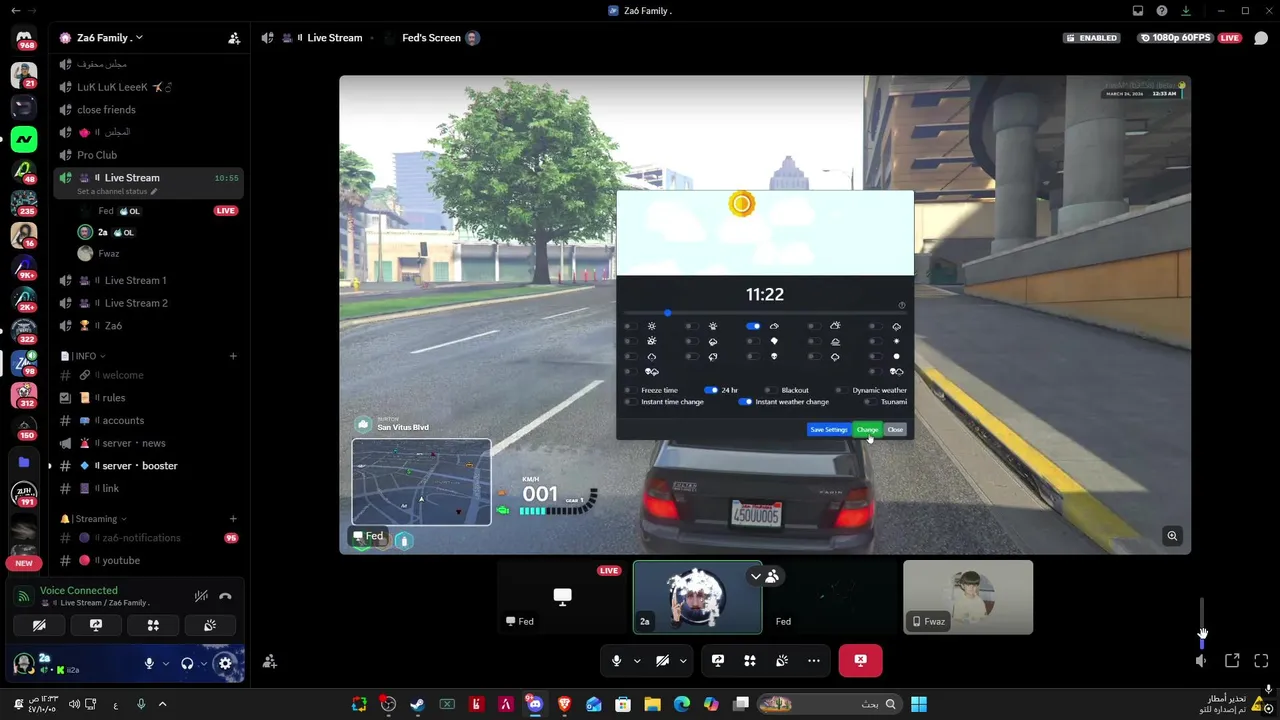Click the stream volume vertical slider
Screen dimensions: 1280x720
(x=1202, y=623)
